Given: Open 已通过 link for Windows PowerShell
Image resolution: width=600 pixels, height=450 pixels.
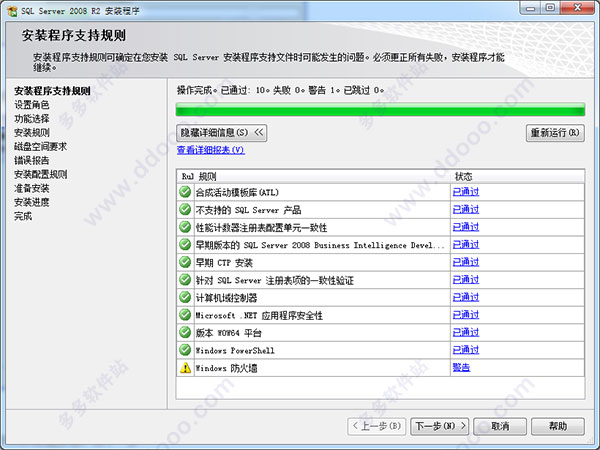Looking at the screenshot, I should [466, 350].
